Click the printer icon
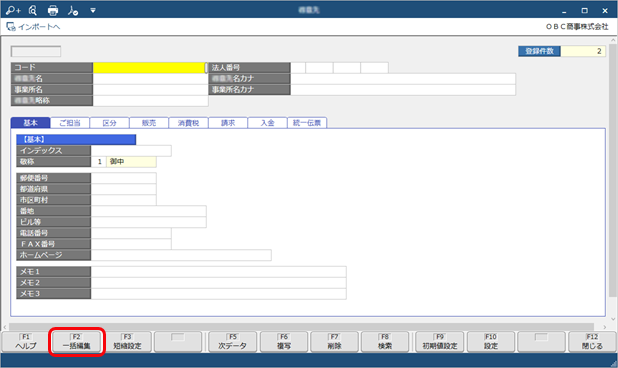The width and height of the screenshot is (618, 368). 53,11
